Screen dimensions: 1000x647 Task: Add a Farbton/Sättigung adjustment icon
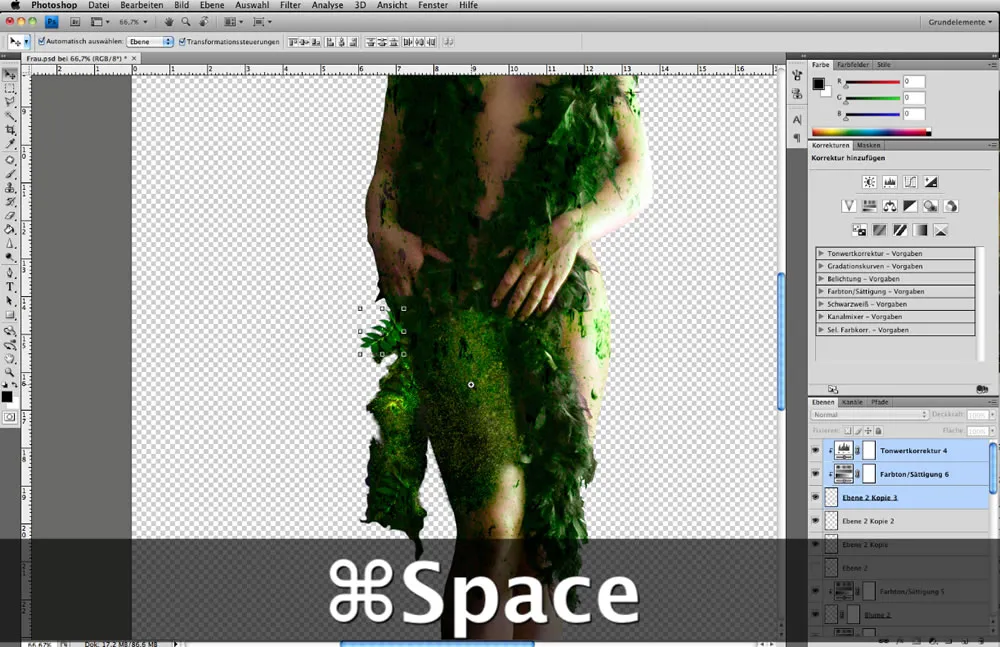pos(869,205)
